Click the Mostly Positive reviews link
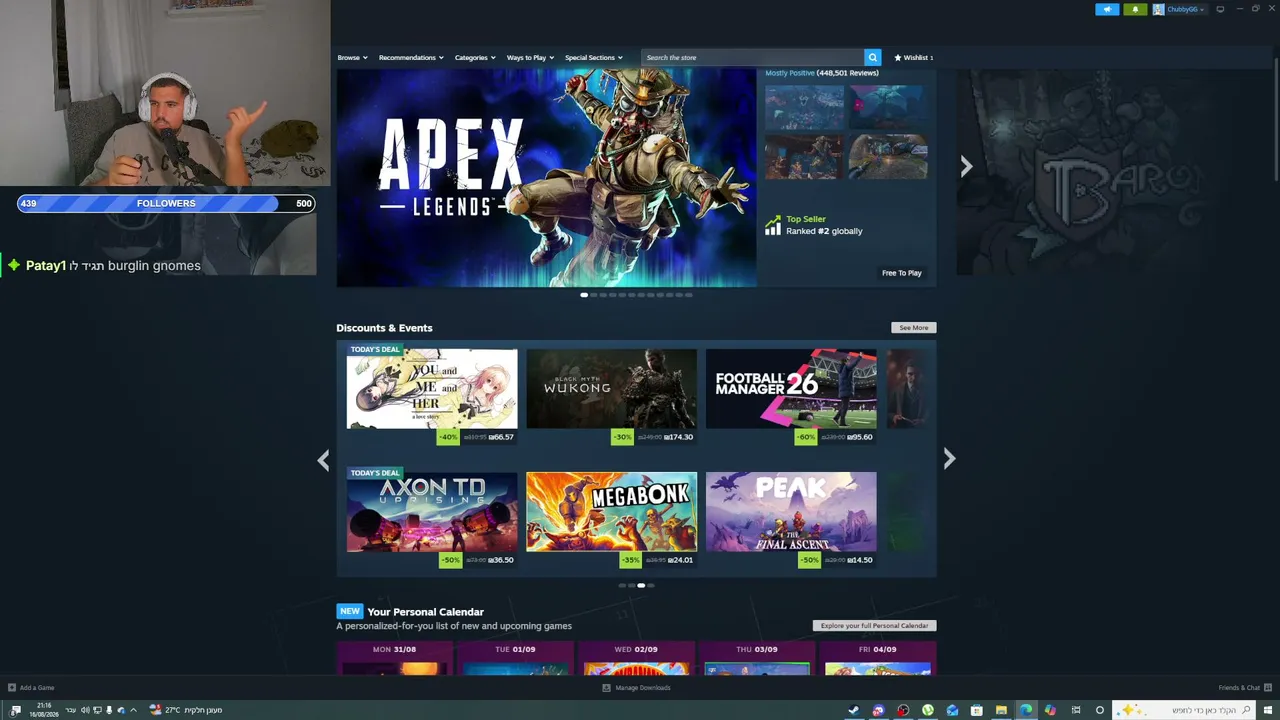Image resolution: width=1280 pixels, height=720 pixels. pos(790,73)
